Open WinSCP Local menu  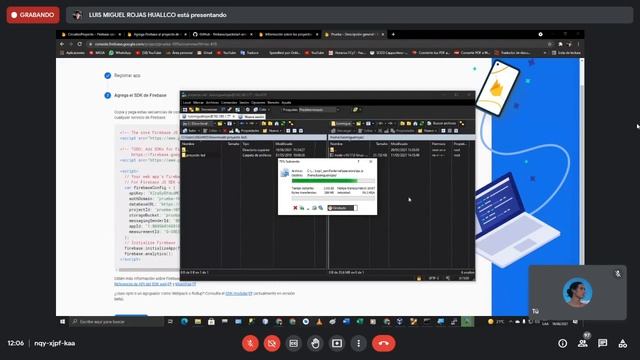coord(187,102)
